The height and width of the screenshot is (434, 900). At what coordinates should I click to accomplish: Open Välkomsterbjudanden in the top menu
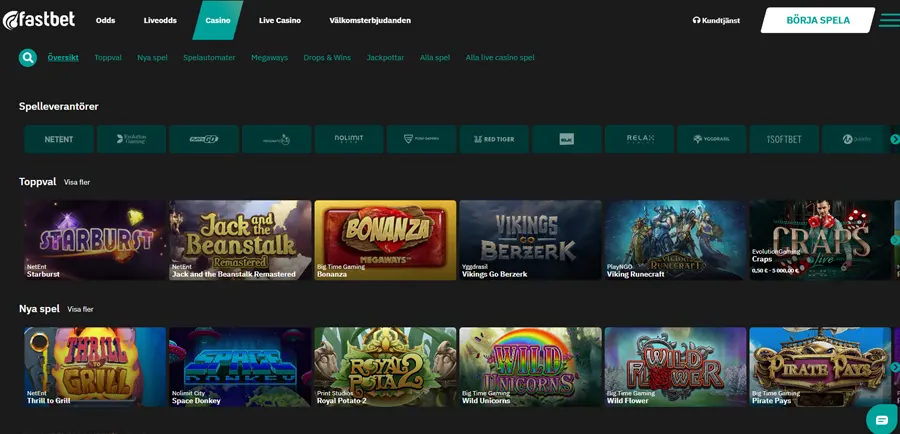tap(370, 20)
